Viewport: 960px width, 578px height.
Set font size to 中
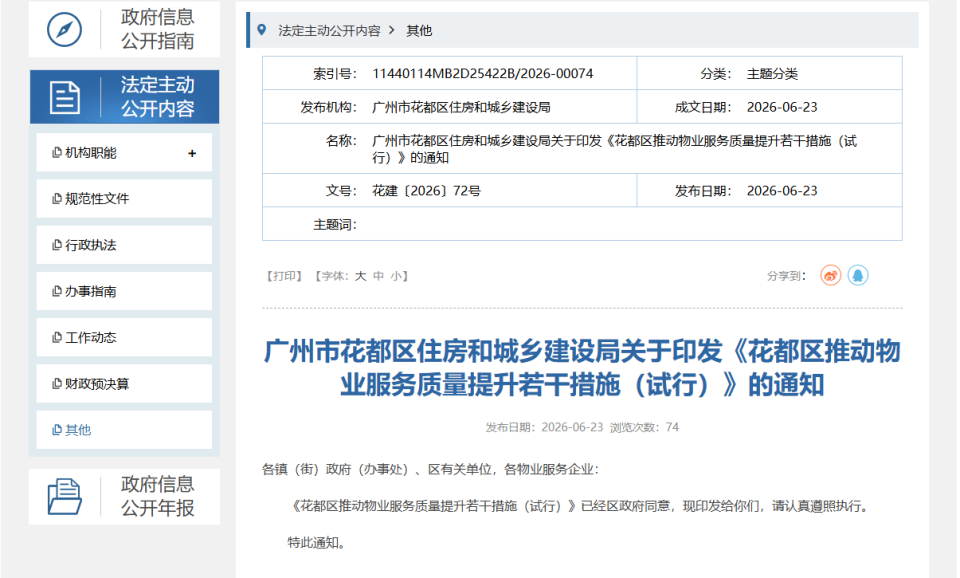(x=378, y=276)
